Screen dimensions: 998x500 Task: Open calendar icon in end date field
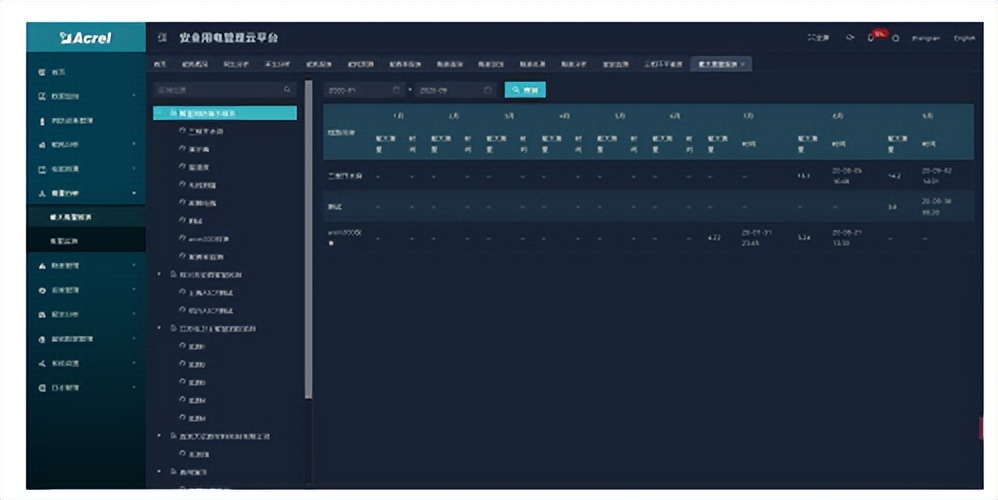point(487,90)
